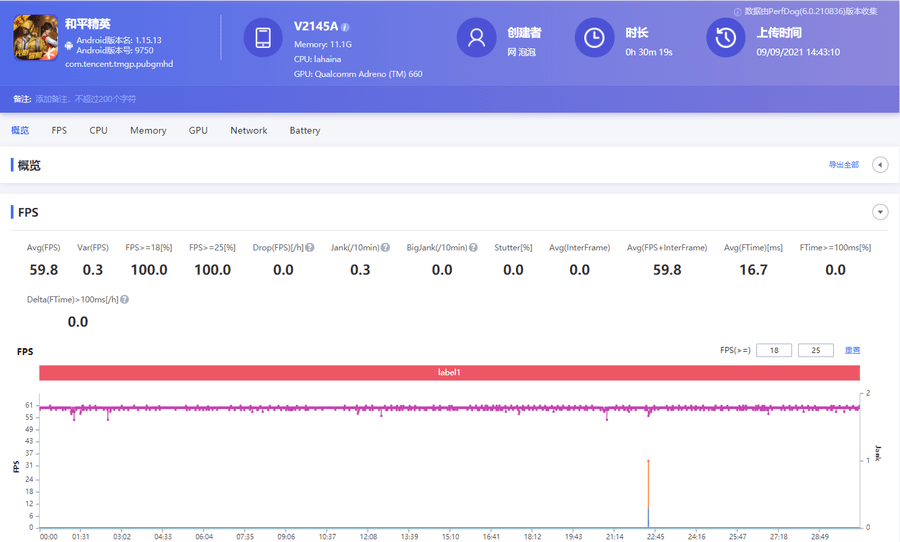Viewport: 900px width, 542px height.
Task: Click the duration text 0h 30m 19s
Action: pos(649,52)
